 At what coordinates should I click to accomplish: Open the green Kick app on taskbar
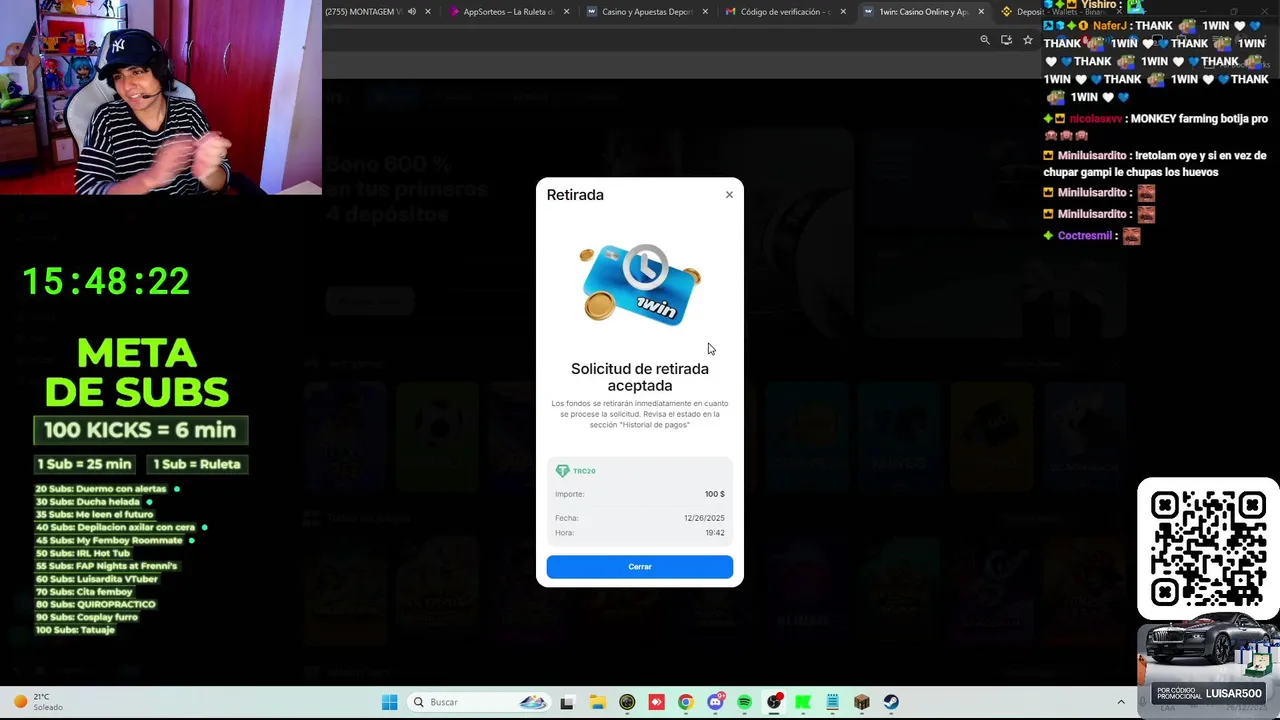(803, 702)
